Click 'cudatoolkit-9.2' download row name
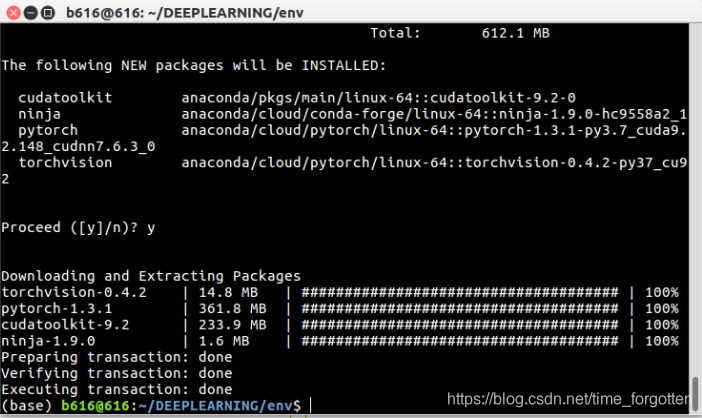Screen dimensions: 702x418 tap(65, 325)
